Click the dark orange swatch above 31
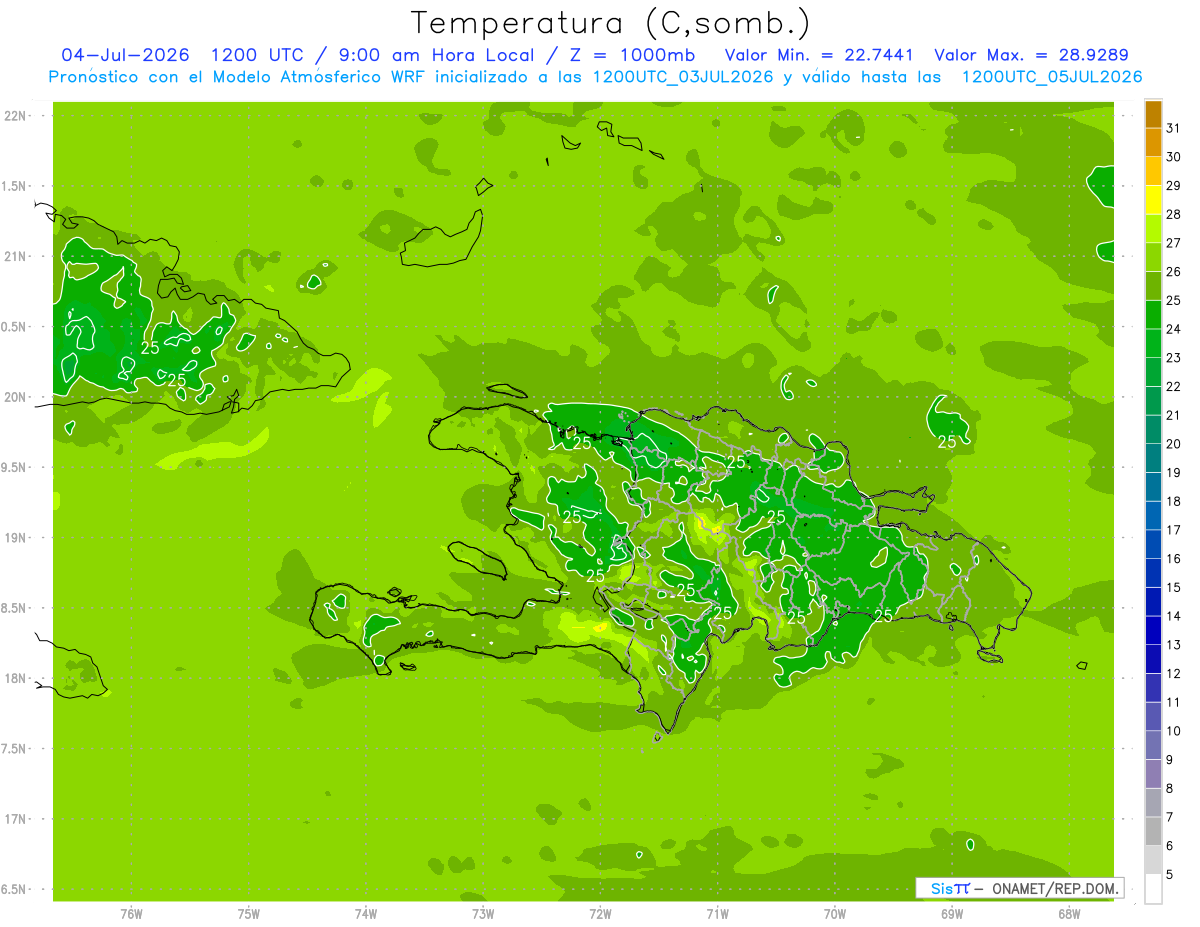The height and width of the screenshot is (927, 1200). [x=1154, y=115]
